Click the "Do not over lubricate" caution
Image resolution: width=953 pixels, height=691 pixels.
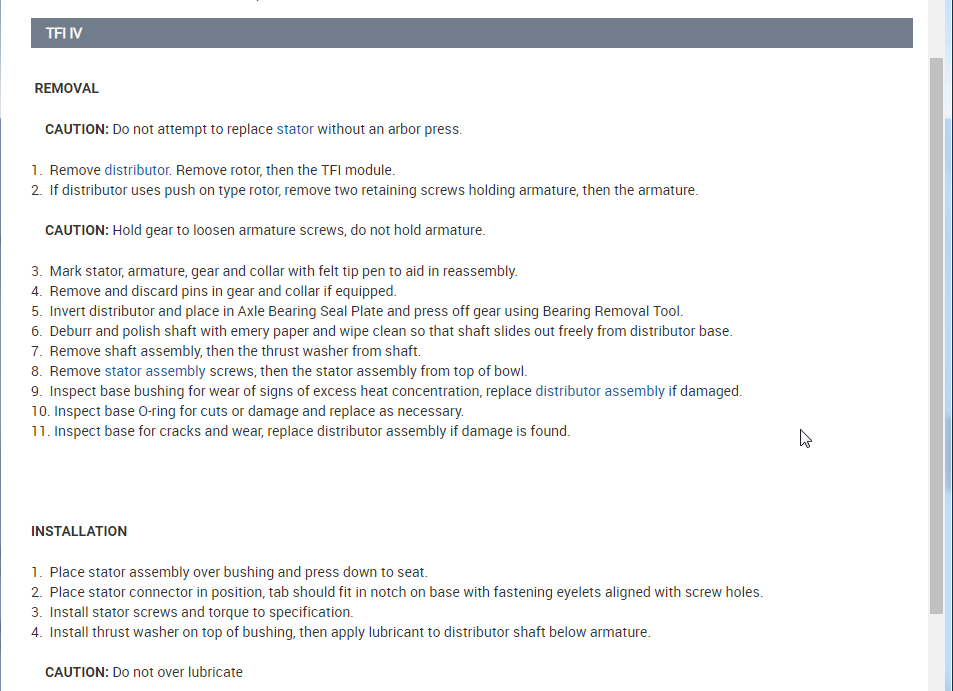coord(177,672)
